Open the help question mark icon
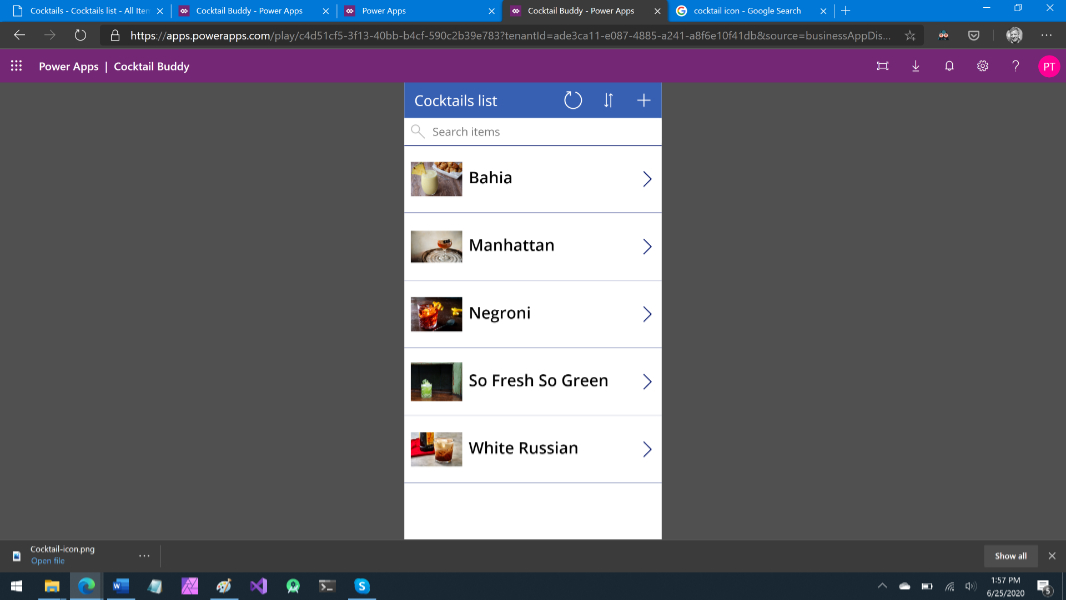1066x600 pixels. click(1015, 66)
